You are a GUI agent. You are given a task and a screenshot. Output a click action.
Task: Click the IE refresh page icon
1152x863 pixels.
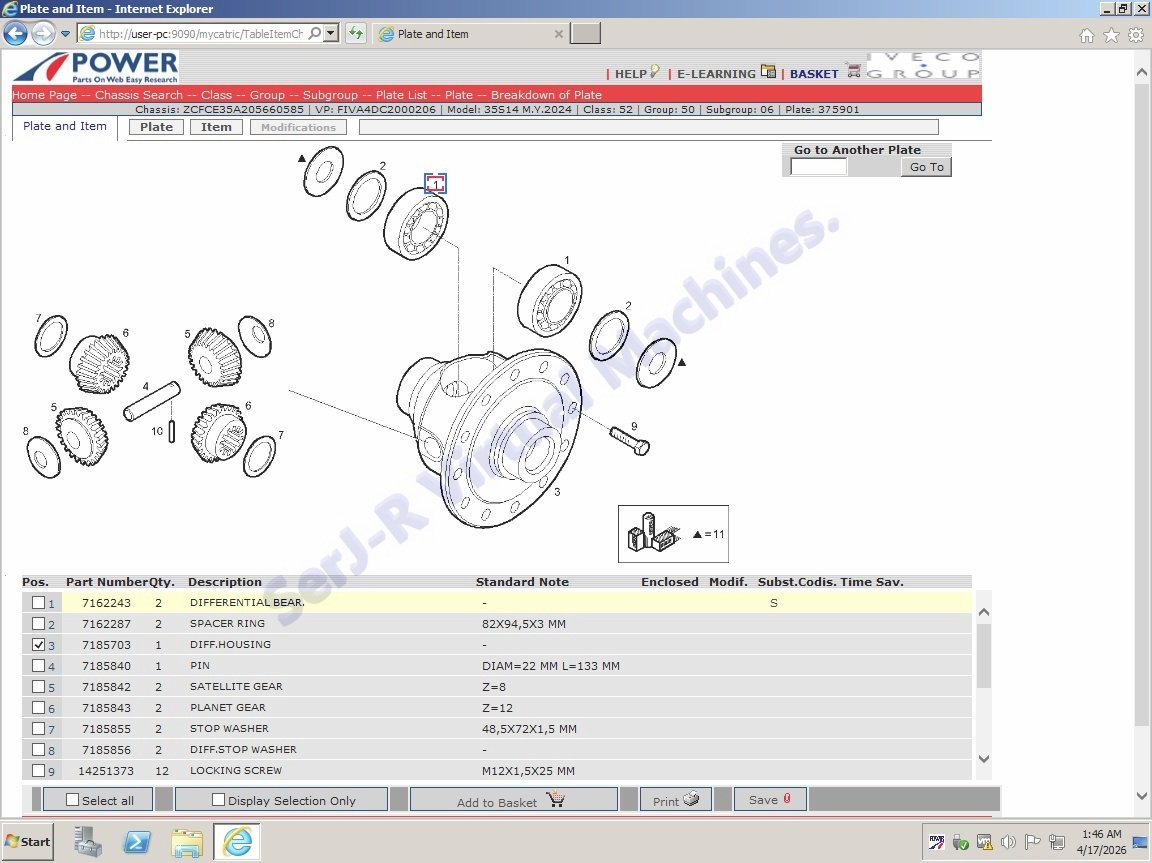(x=355, y=34)
